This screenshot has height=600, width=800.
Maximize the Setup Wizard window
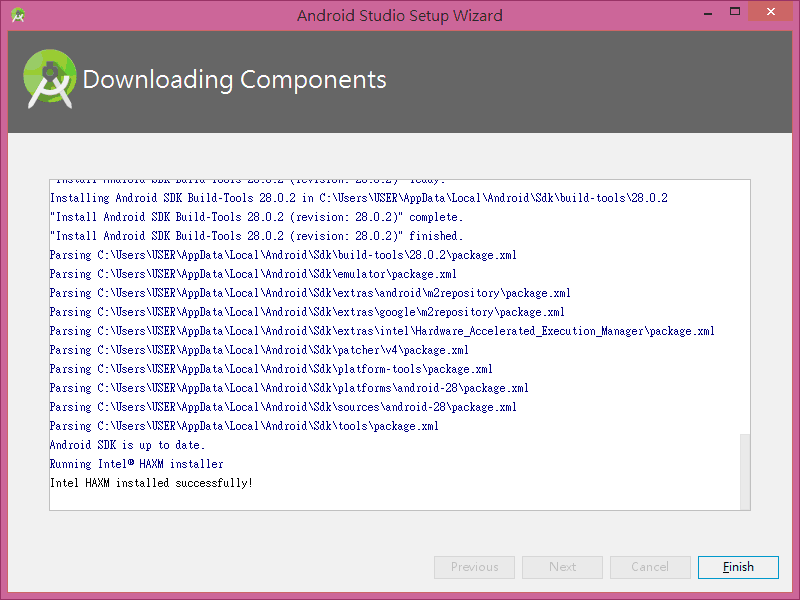click(735, 12)
